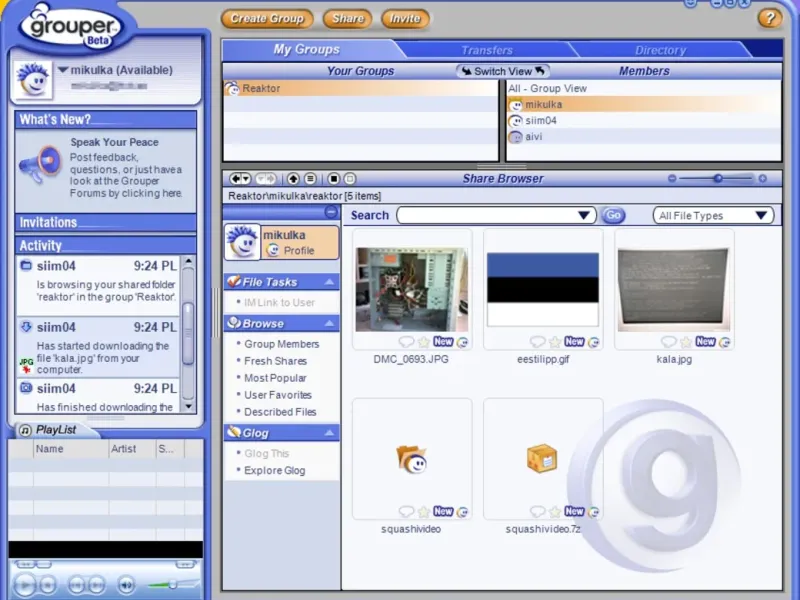This screenshot has height=600, width=800.
Task: Toggle favorite star under kala.jpg
Action: coord(686,342)
